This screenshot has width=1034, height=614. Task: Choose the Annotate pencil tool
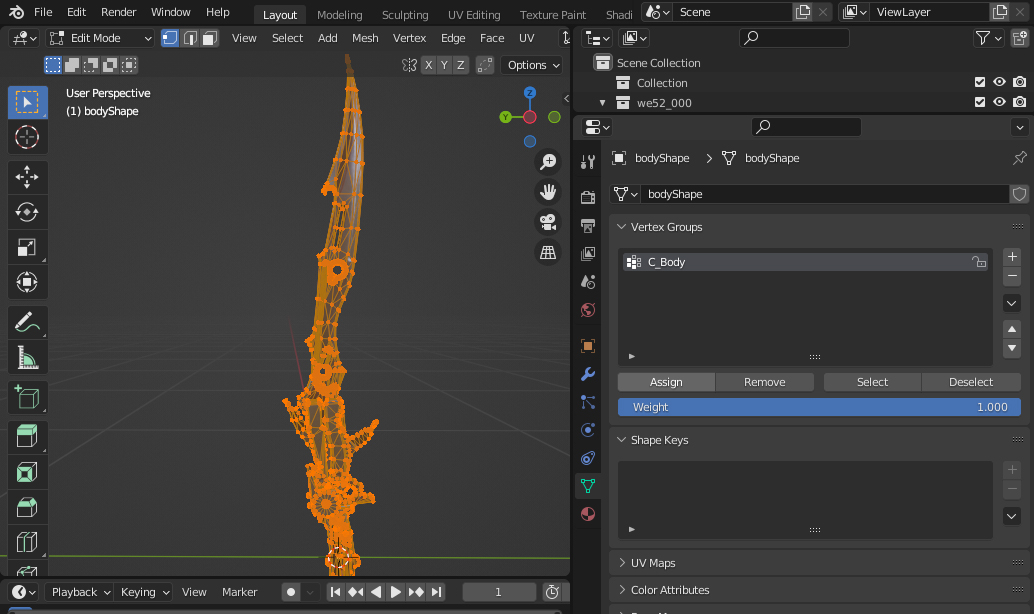coord(27,322)
